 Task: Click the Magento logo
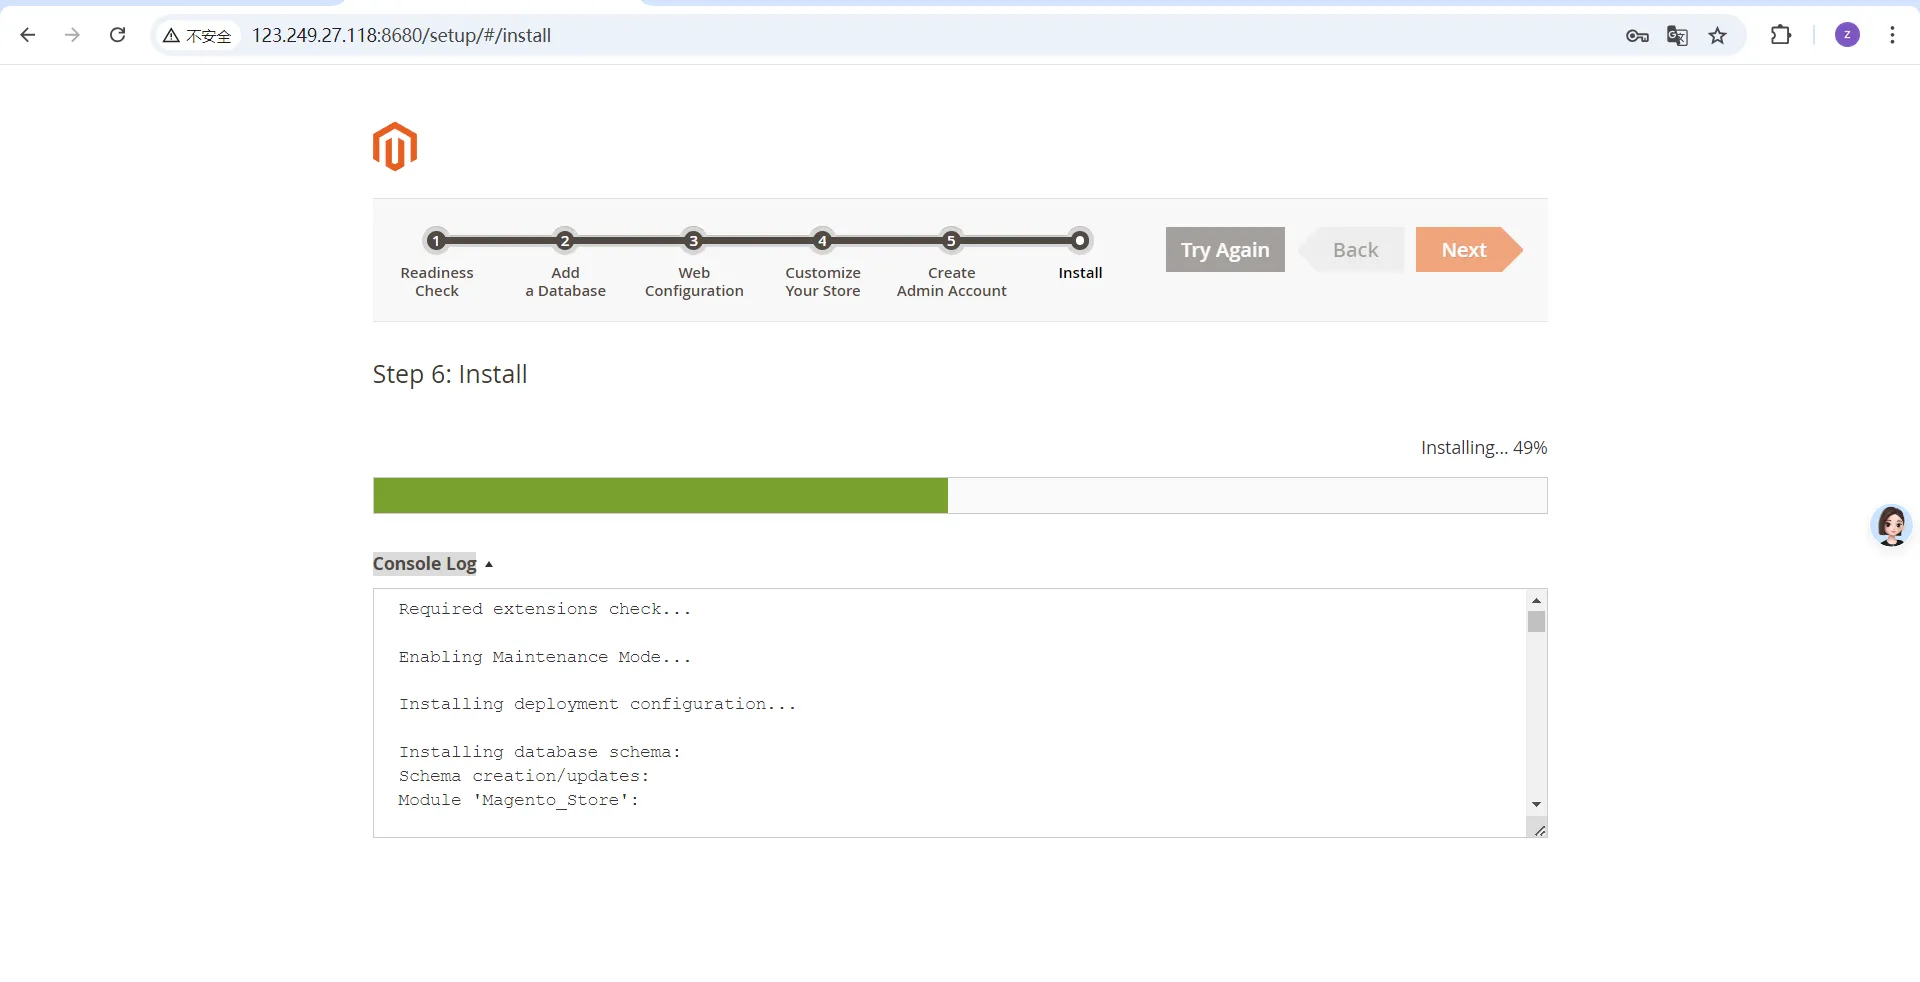395,147
